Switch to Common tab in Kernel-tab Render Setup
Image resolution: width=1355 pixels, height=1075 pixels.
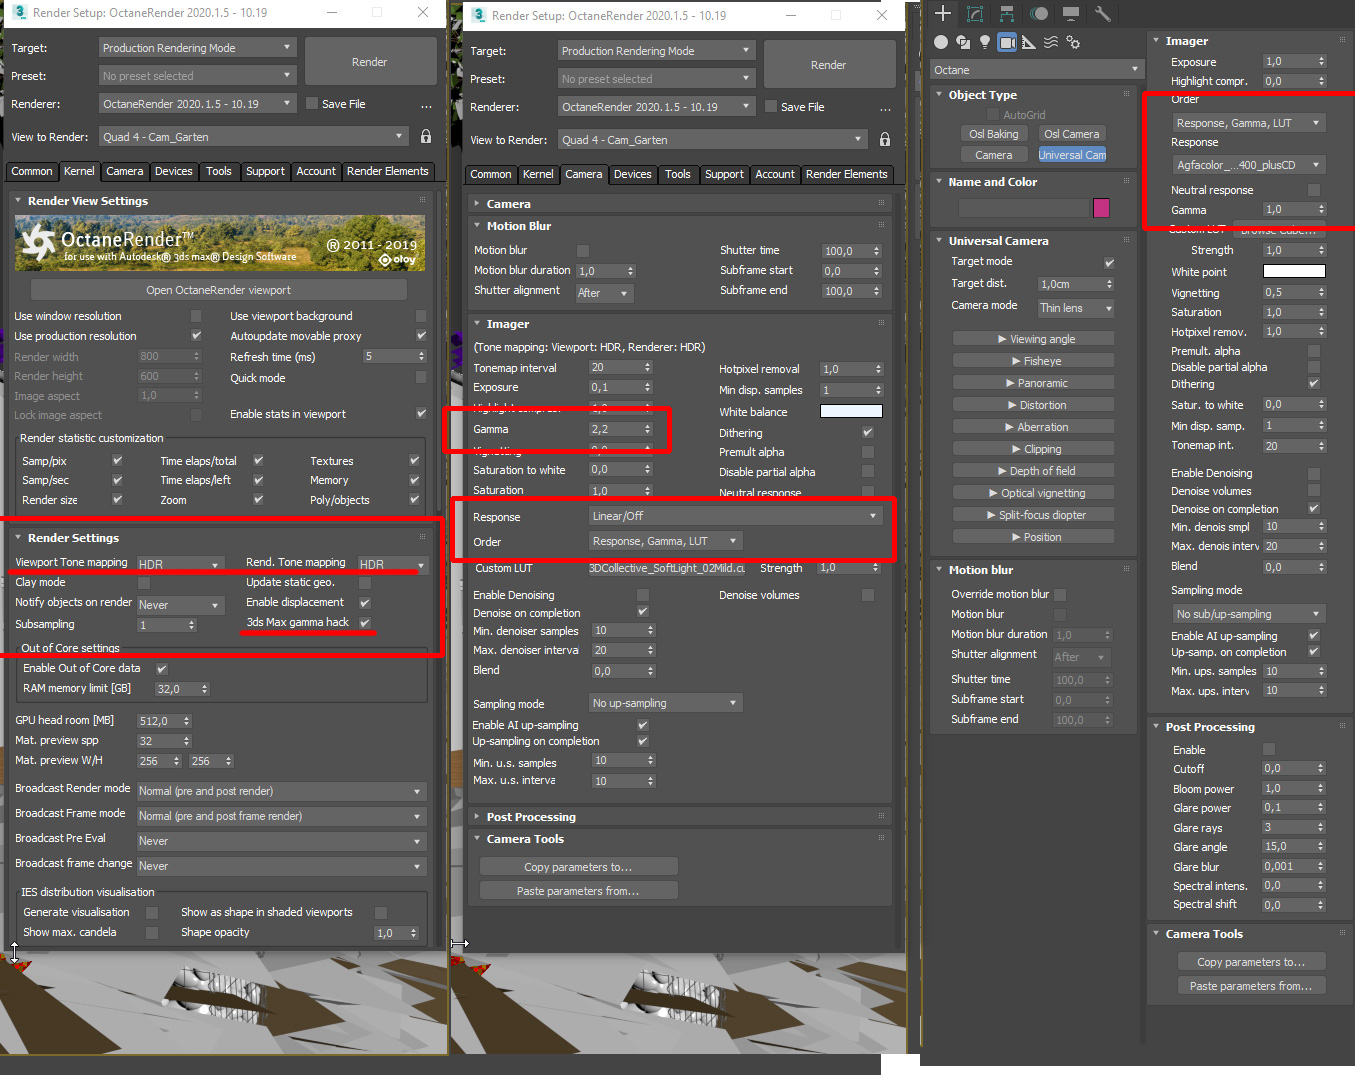[x=32, y=171]
